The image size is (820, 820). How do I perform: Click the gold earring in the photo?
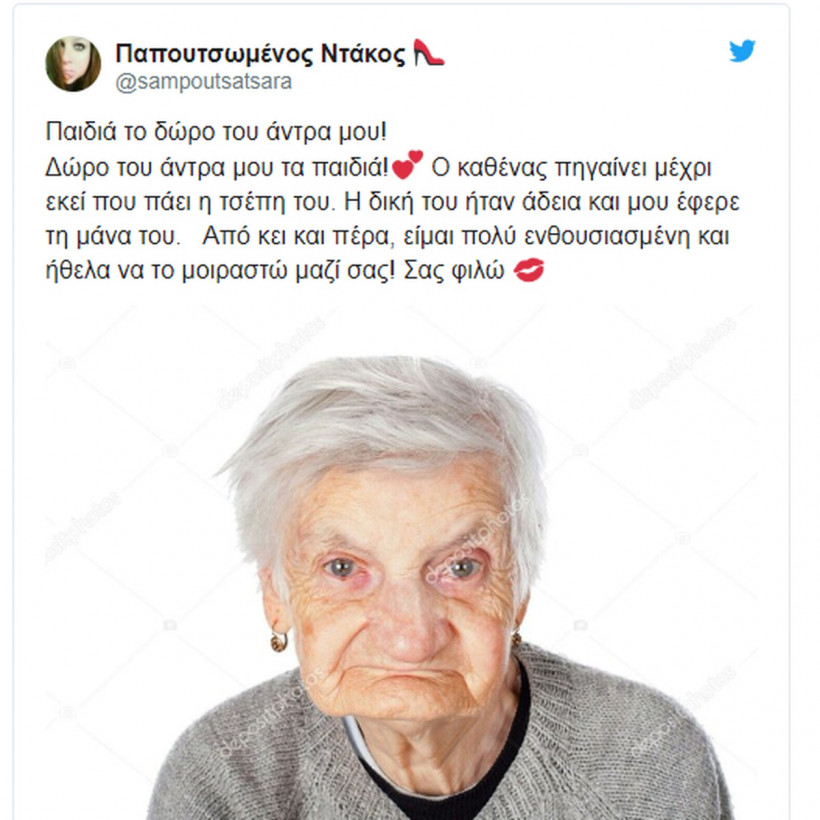tap(279, 641)
